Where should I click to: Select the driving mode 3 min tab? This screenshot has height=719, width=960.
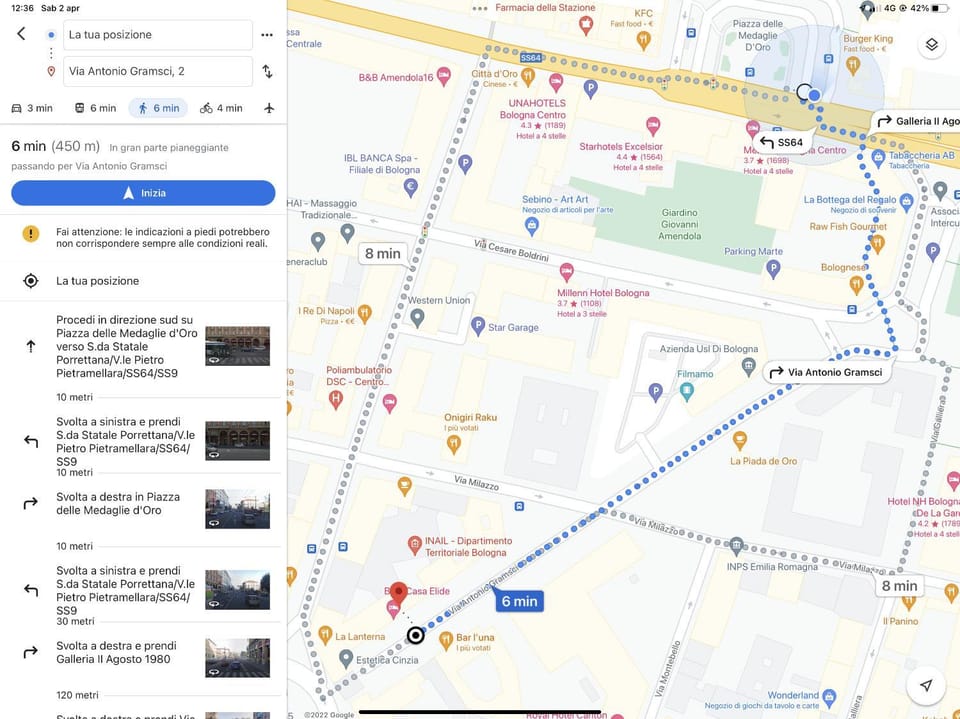coord(32,108)
